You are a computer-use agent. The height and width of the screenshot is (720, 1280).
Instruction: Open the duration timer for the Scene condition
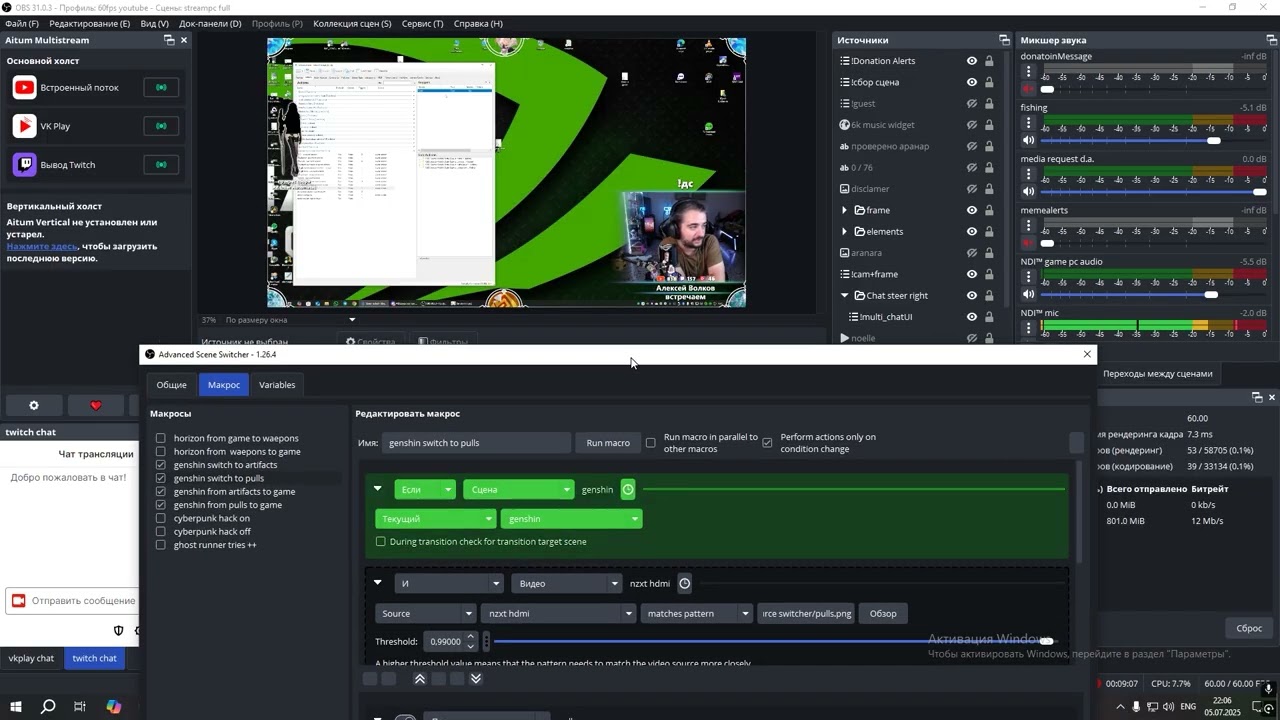tap(628, 489)
